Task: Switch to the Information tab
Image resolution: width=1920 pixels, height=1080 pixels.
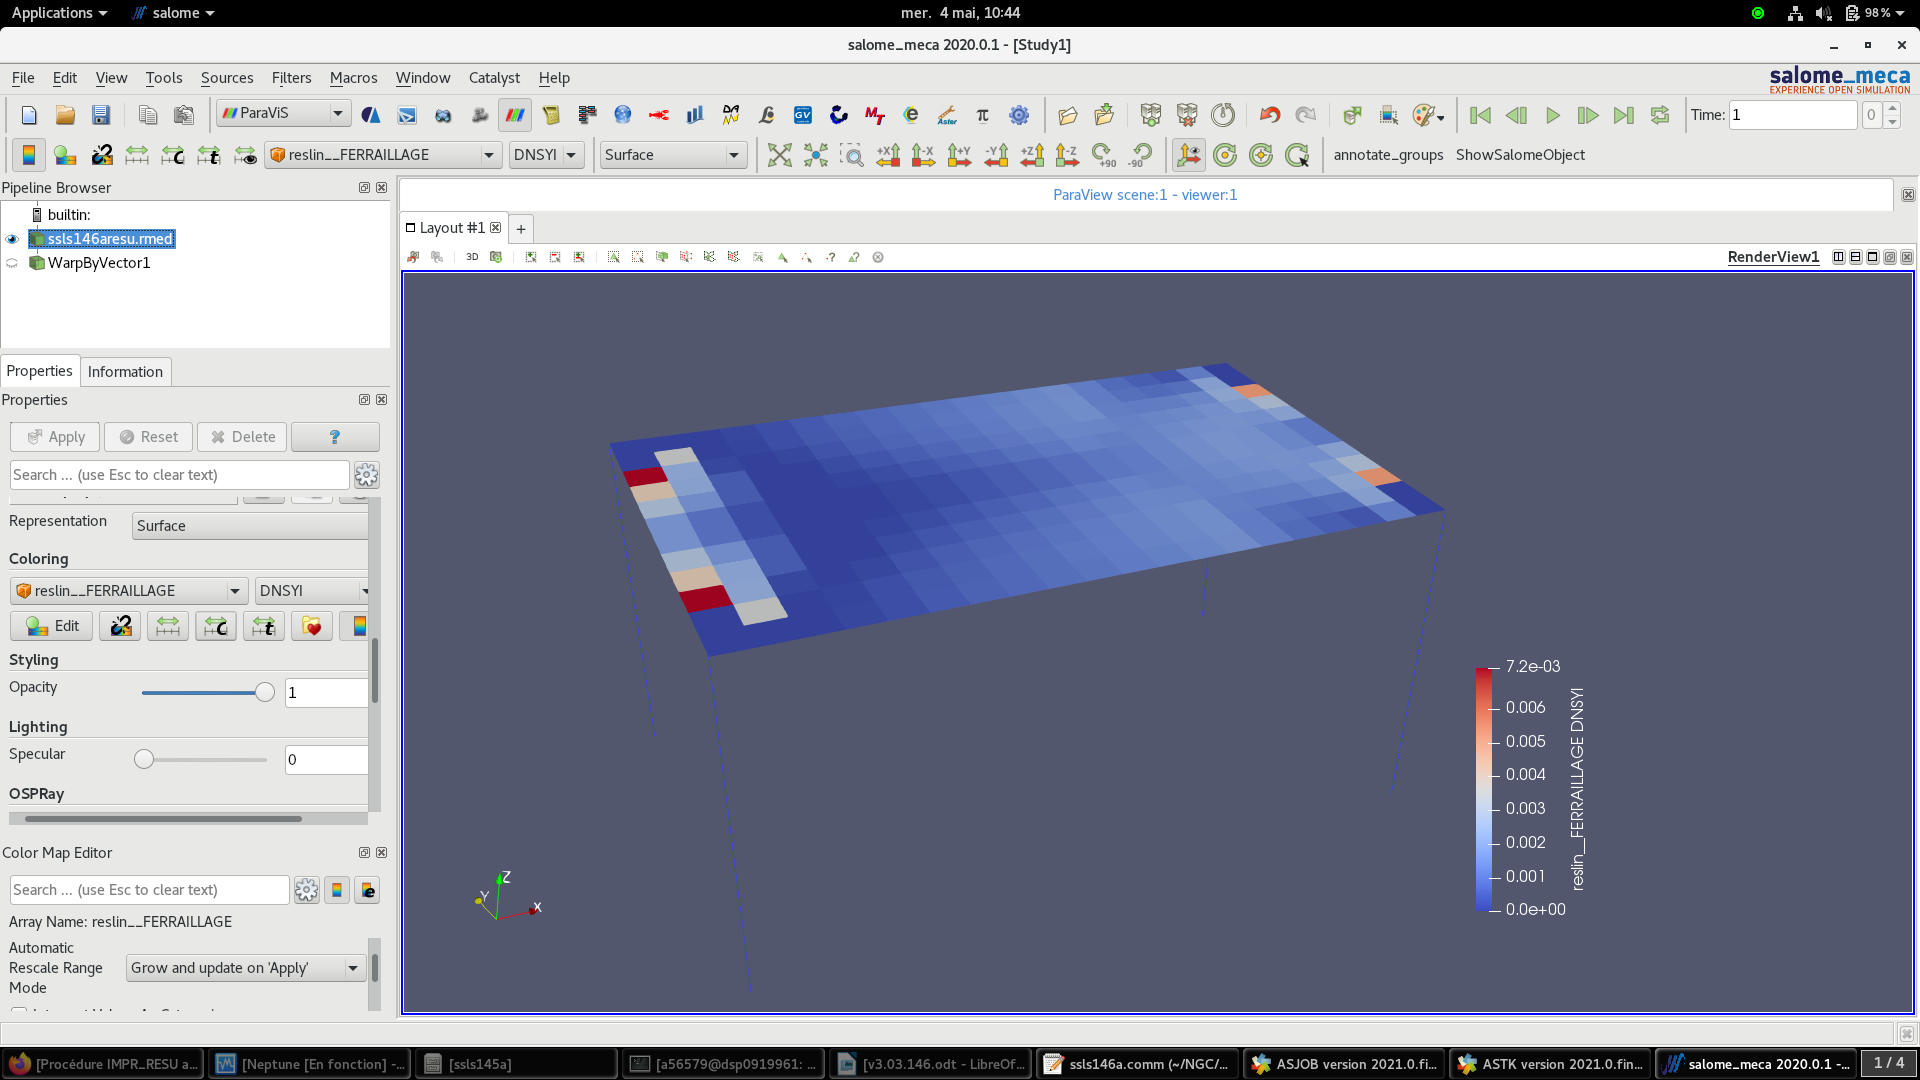Action: coord(125,371)
